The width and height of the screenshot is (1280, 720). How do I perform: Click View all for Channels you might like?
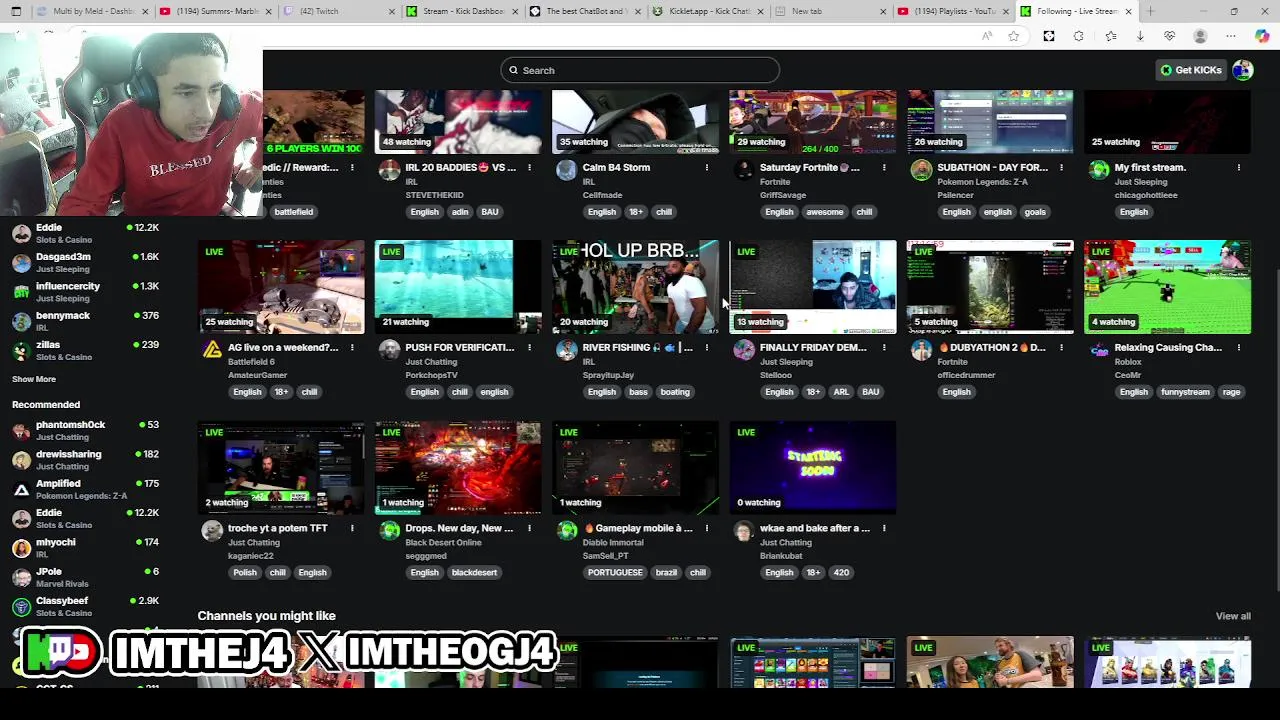tap(1233, 616)
